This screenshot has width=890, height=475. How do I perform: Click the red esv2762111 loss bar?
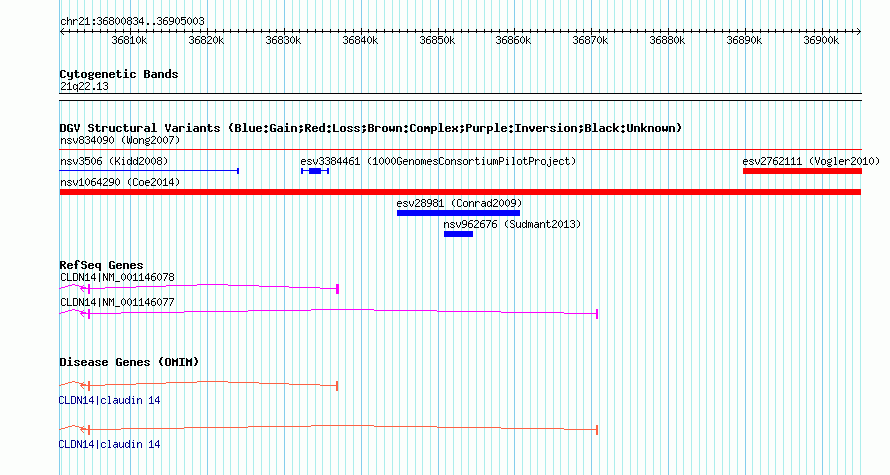802,171
